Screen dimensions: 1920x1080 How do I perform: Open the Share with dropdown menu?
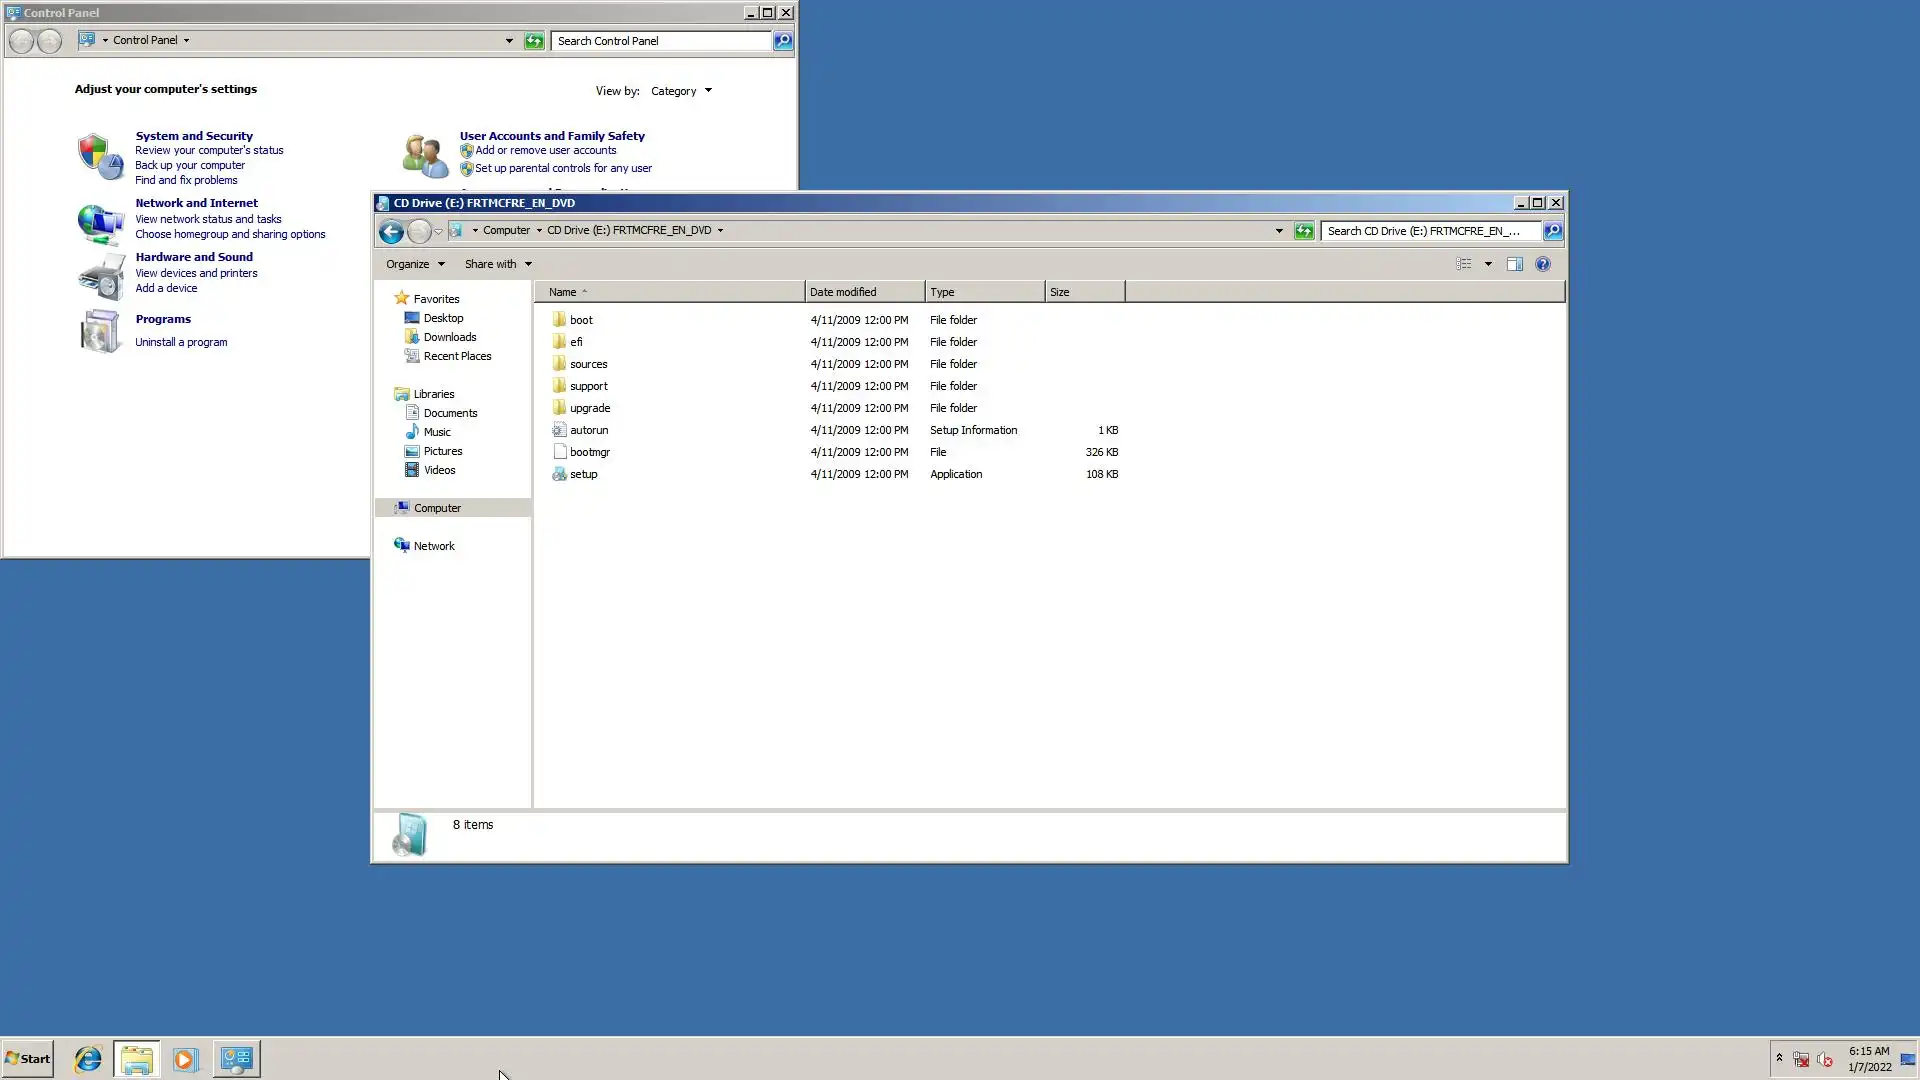[498, 264]
